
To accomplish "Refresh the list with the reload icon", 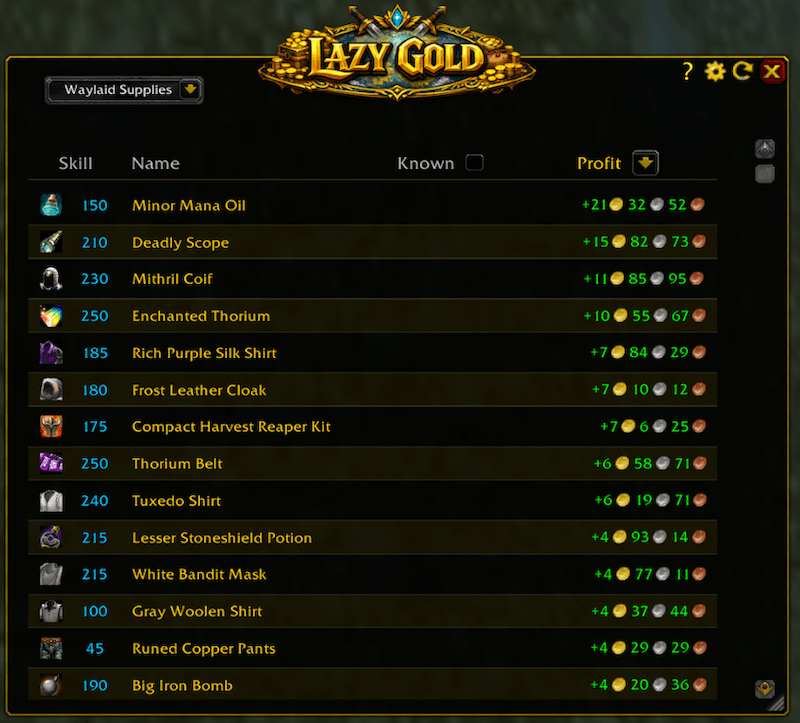I will [742, 71].
